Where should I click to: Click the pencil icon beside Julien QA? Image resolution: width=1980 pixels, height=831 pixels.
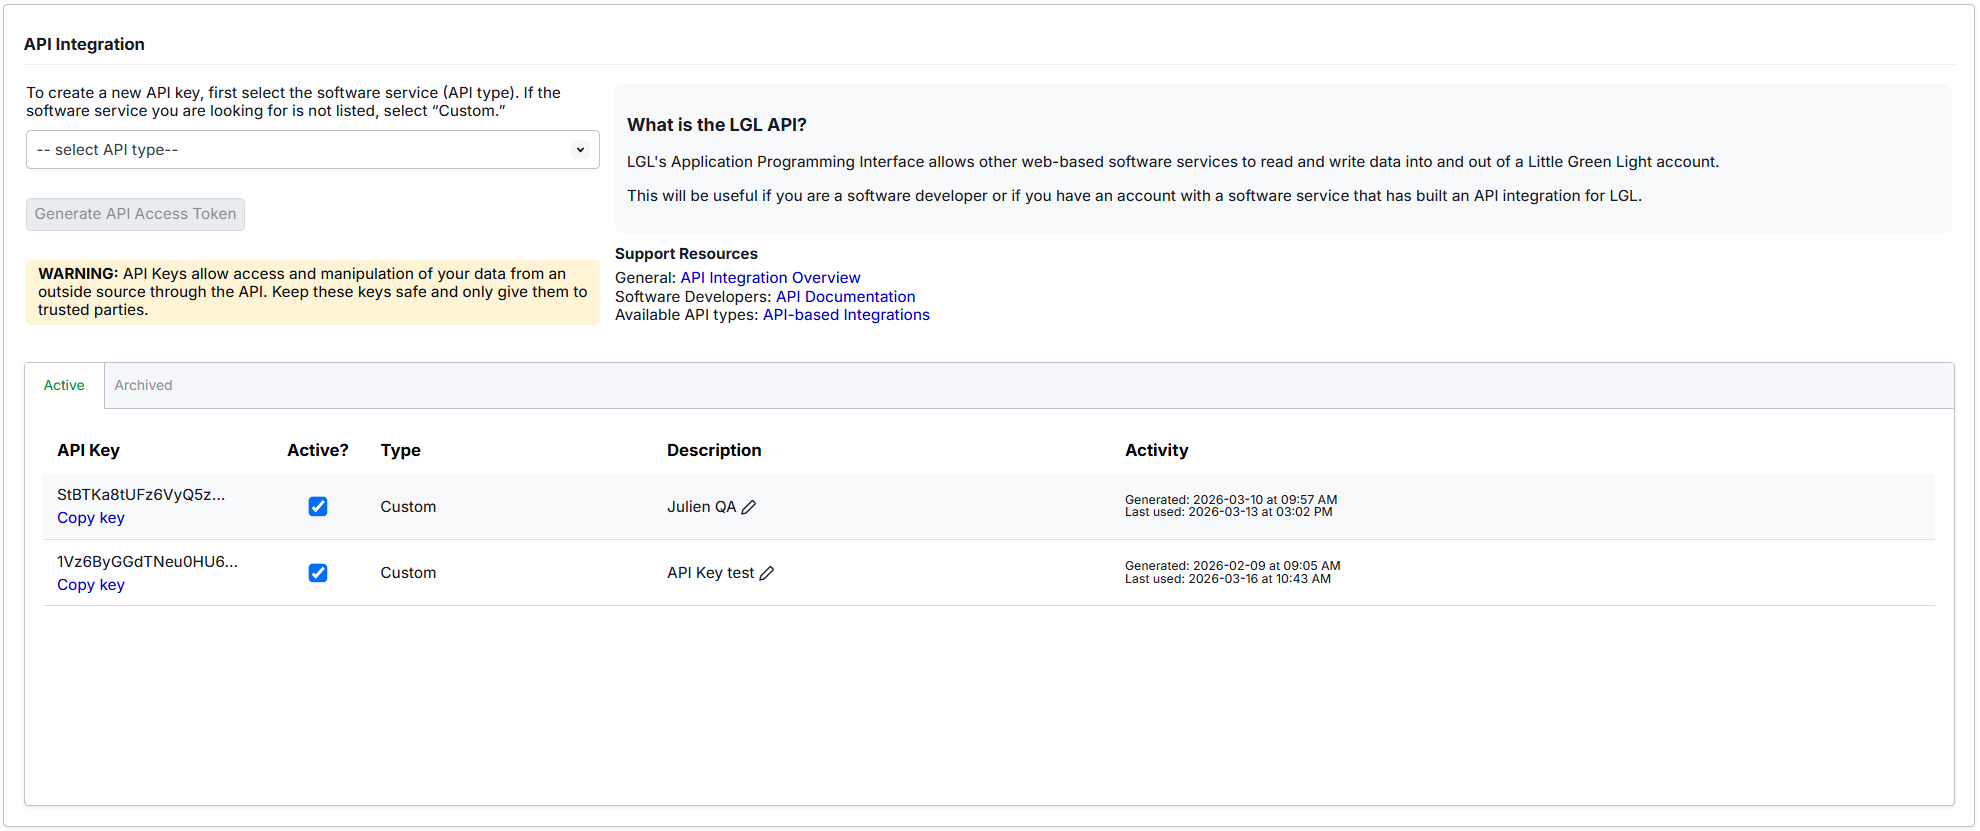pos(749,507)
